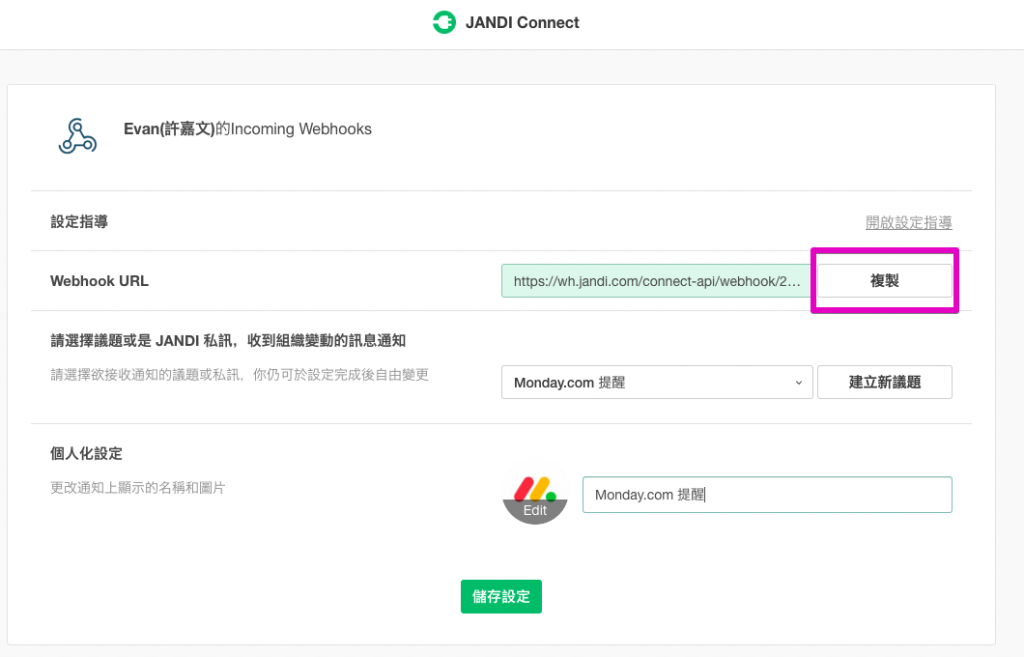Click the chevron arrow on the topic selector
This screenshot has height=657, width=1024.
tap(798, 382)
